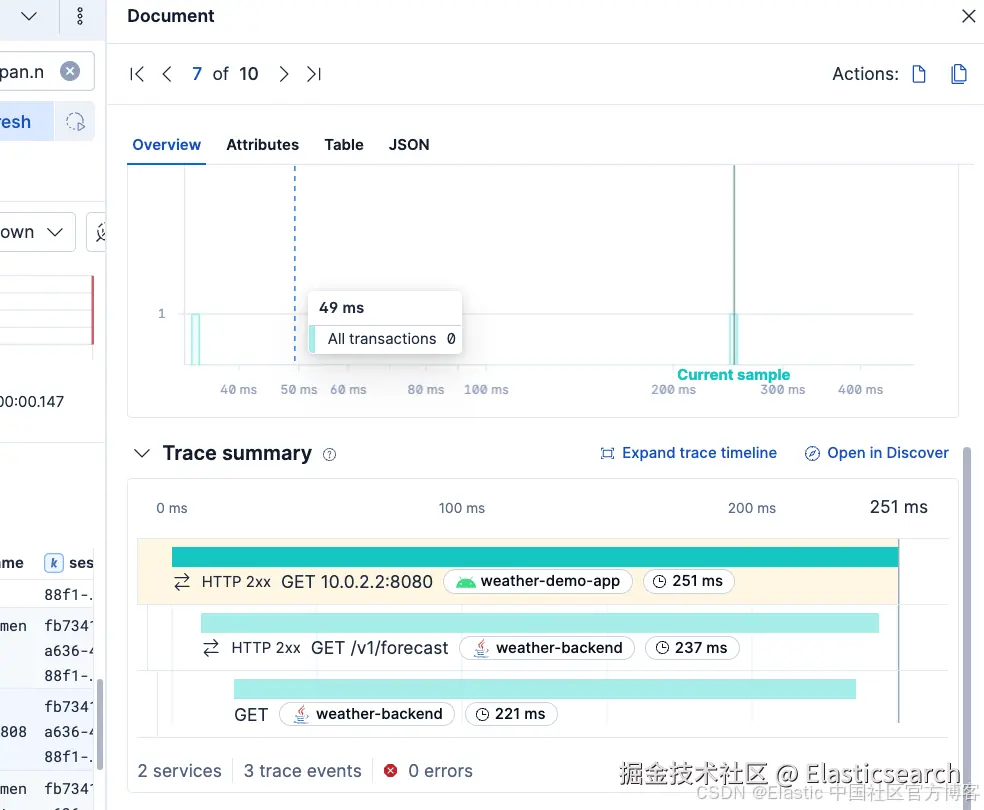
Task: Click weather-backend badge on GET /v1/forecast row
Action: [547, 647]
